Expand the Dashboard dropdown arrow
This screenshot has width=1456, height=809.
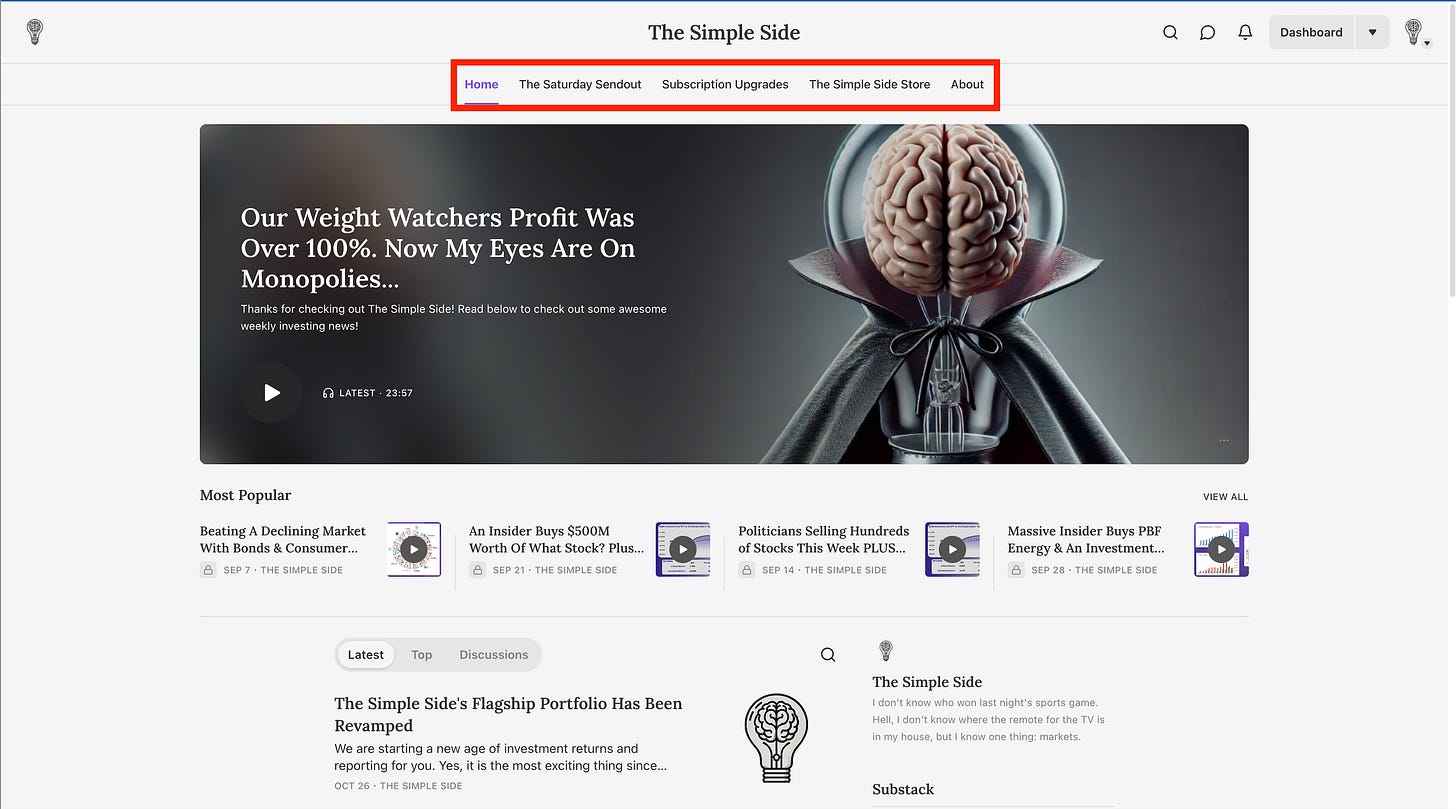[1372, 32]
